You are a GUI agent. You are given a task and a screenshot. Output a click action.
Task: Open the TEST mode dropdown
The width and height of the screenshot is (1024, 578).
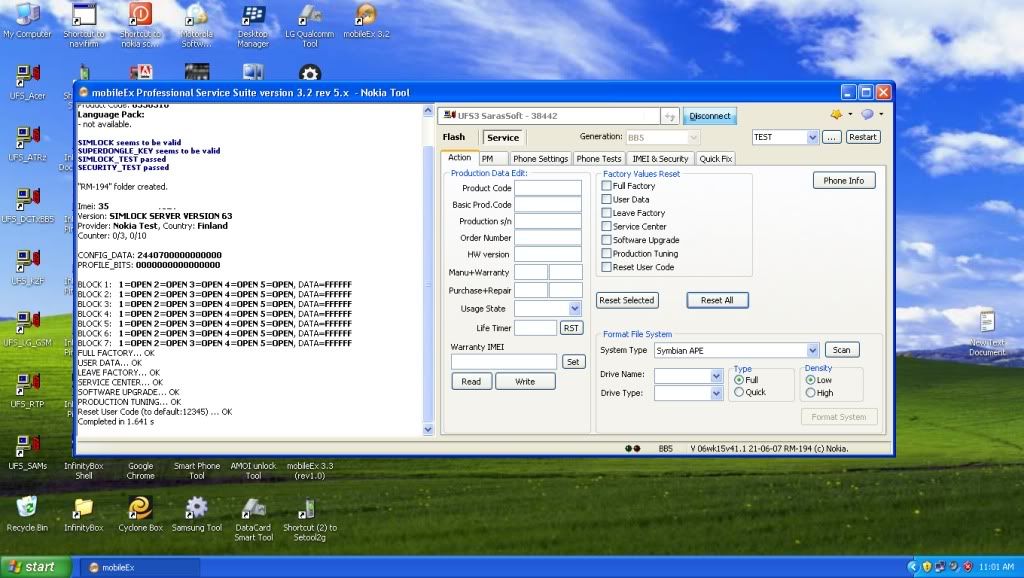click(x=812, y=137)
